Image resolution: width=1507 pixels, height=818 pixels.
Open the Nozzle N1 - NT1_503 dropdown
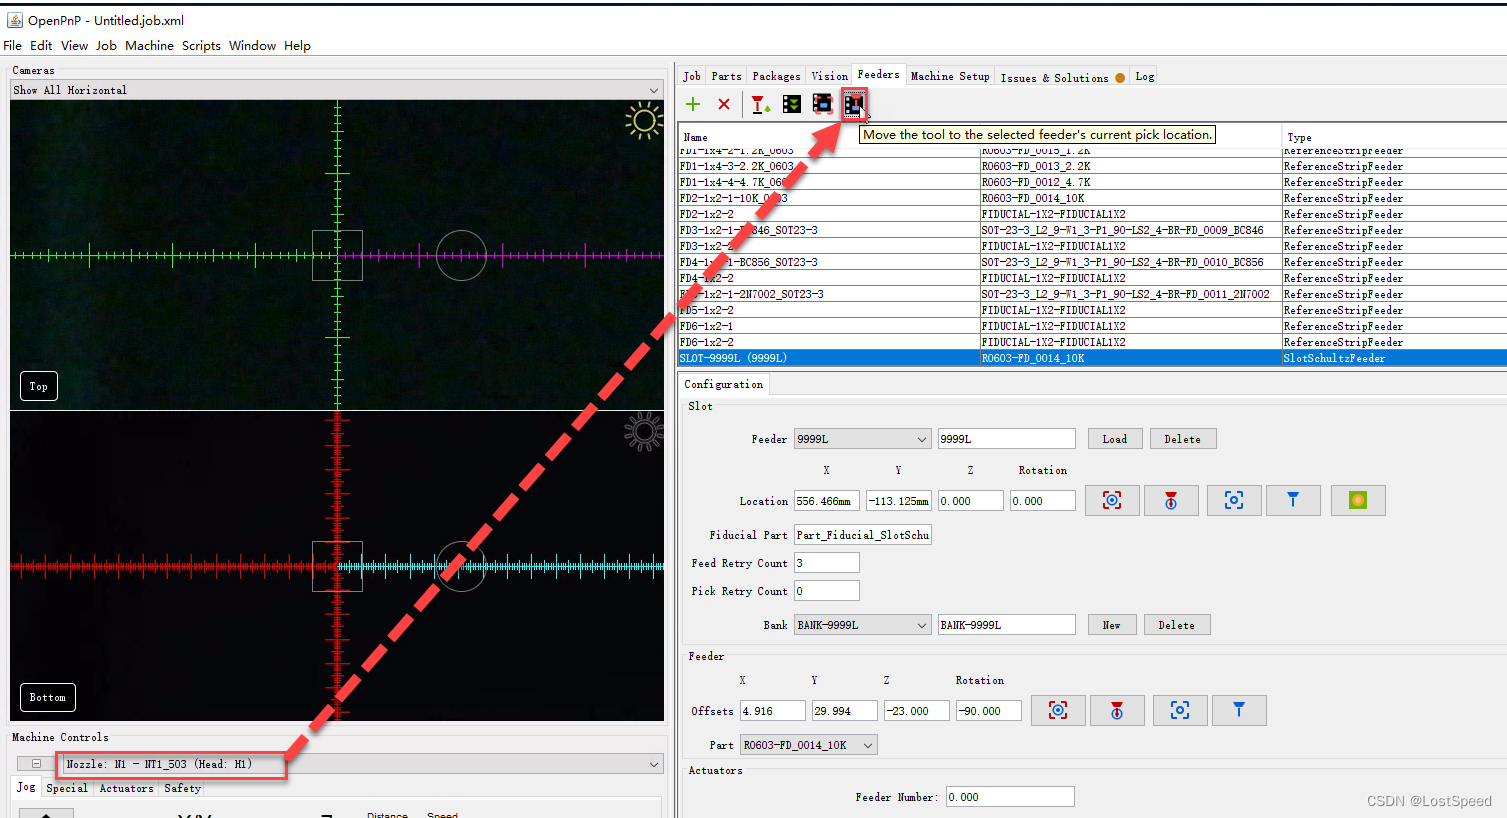pyautogui.click(x=363, y=764)
